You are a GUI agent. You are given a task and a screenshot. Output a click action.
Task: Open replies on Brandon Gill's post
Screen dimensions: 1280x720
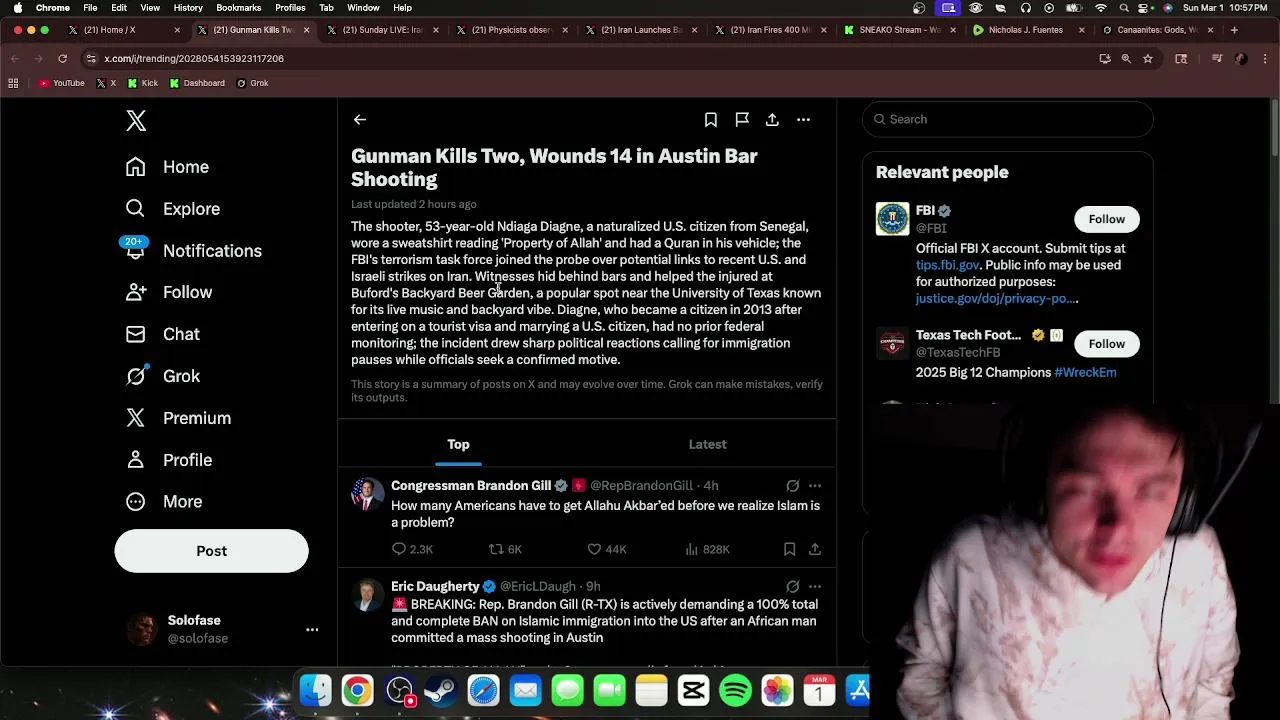click(412, 549)
